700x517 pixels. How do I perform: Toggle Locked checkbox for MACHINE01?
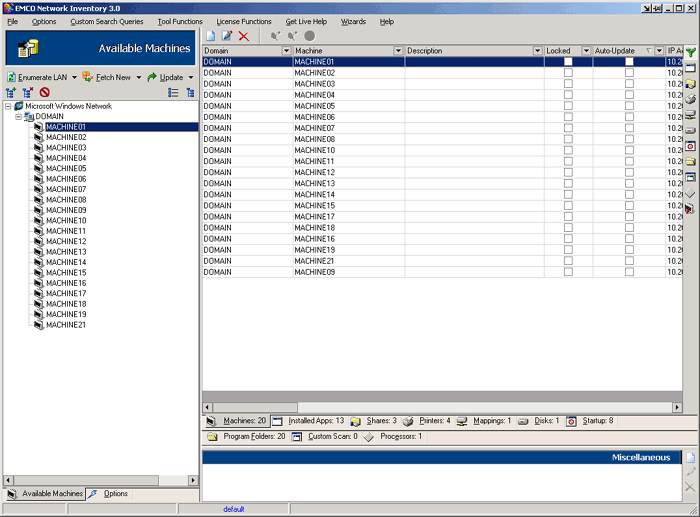click(x=568, y=62)
